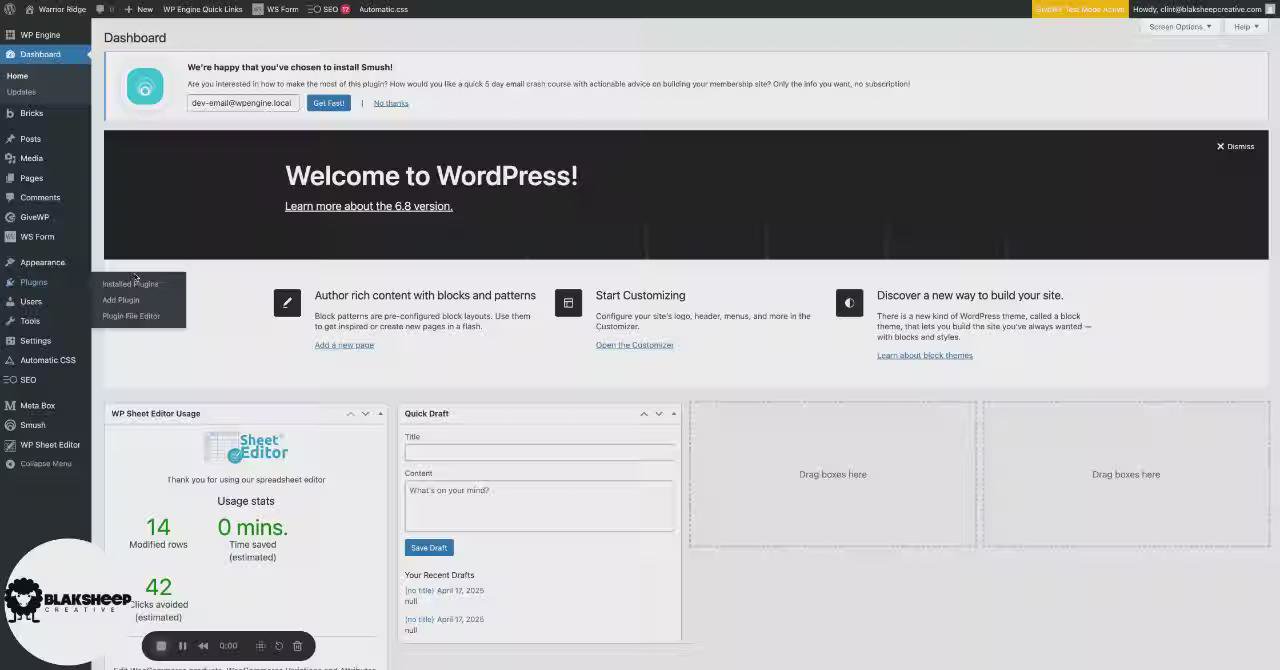1280x670 pixels.
Task: Click the Open the Customizer link
Action: point(635,345)
